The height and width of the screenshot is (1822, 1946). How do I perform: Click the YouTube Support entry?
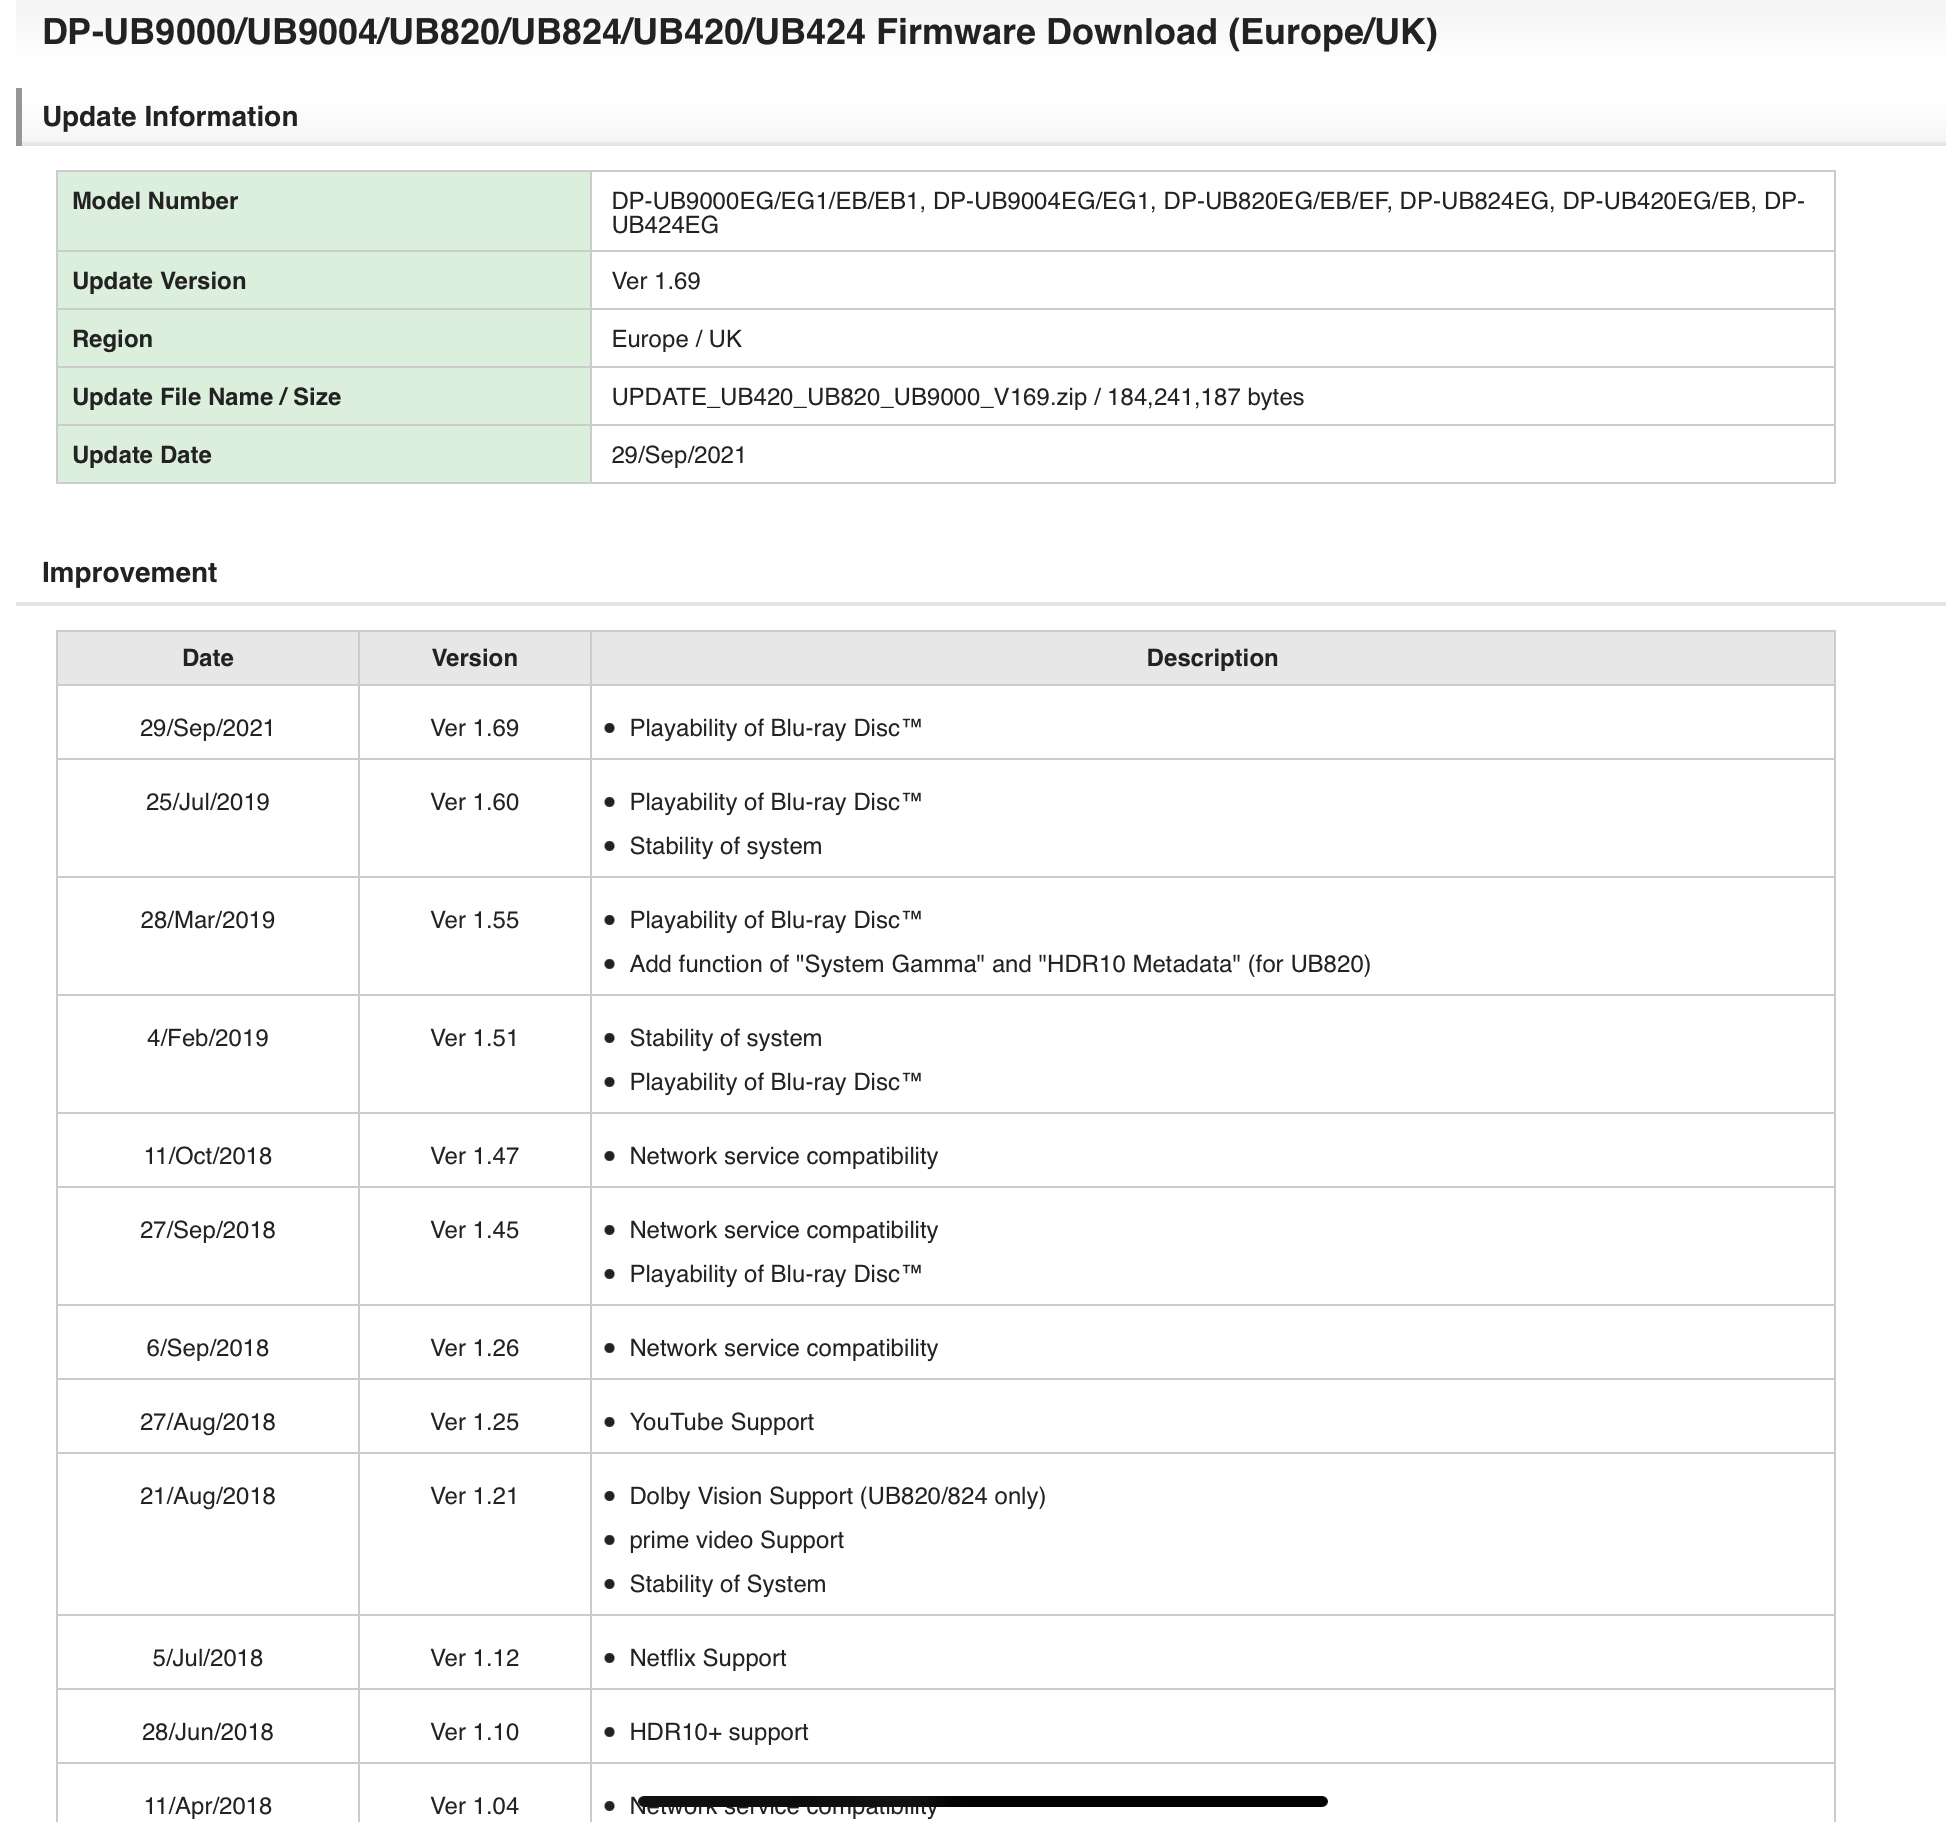click(721, 1422)
